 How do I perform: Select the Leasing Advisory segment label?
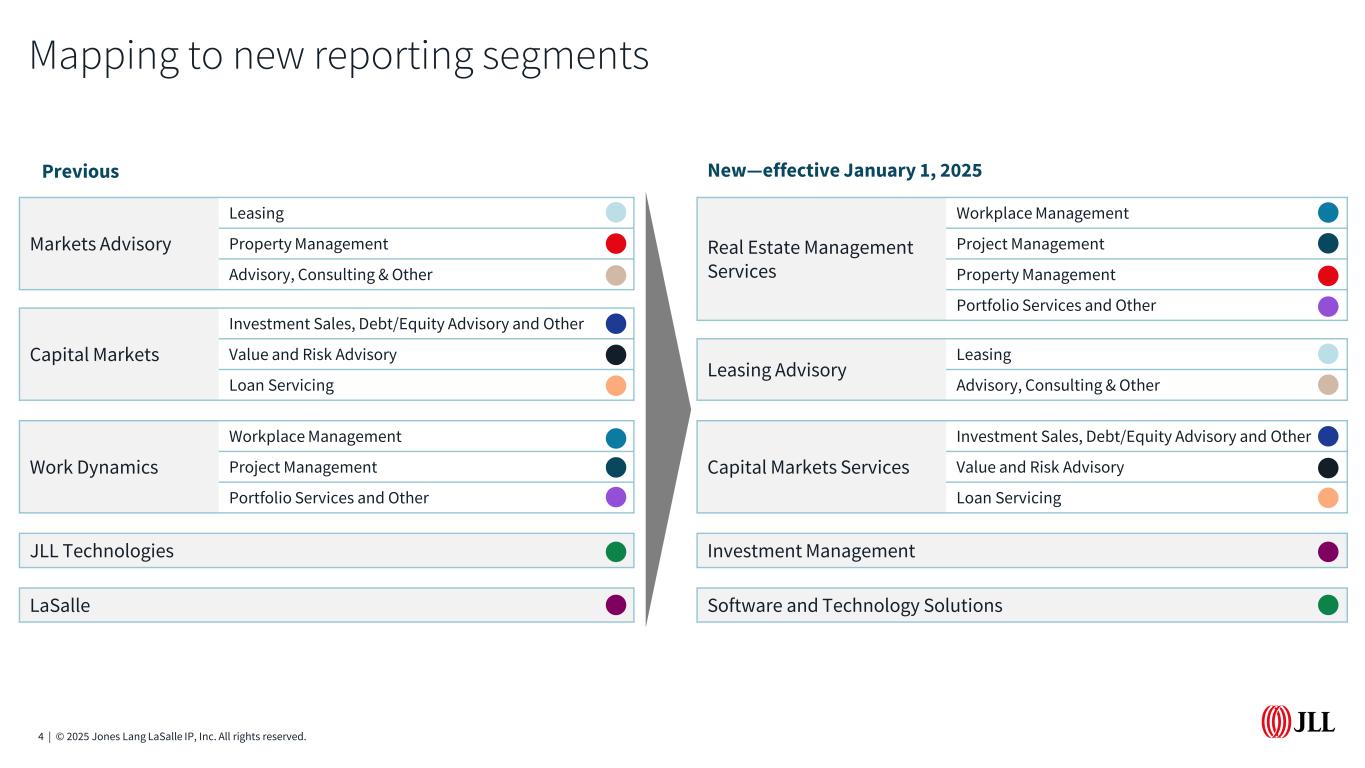tap(776, 370)
